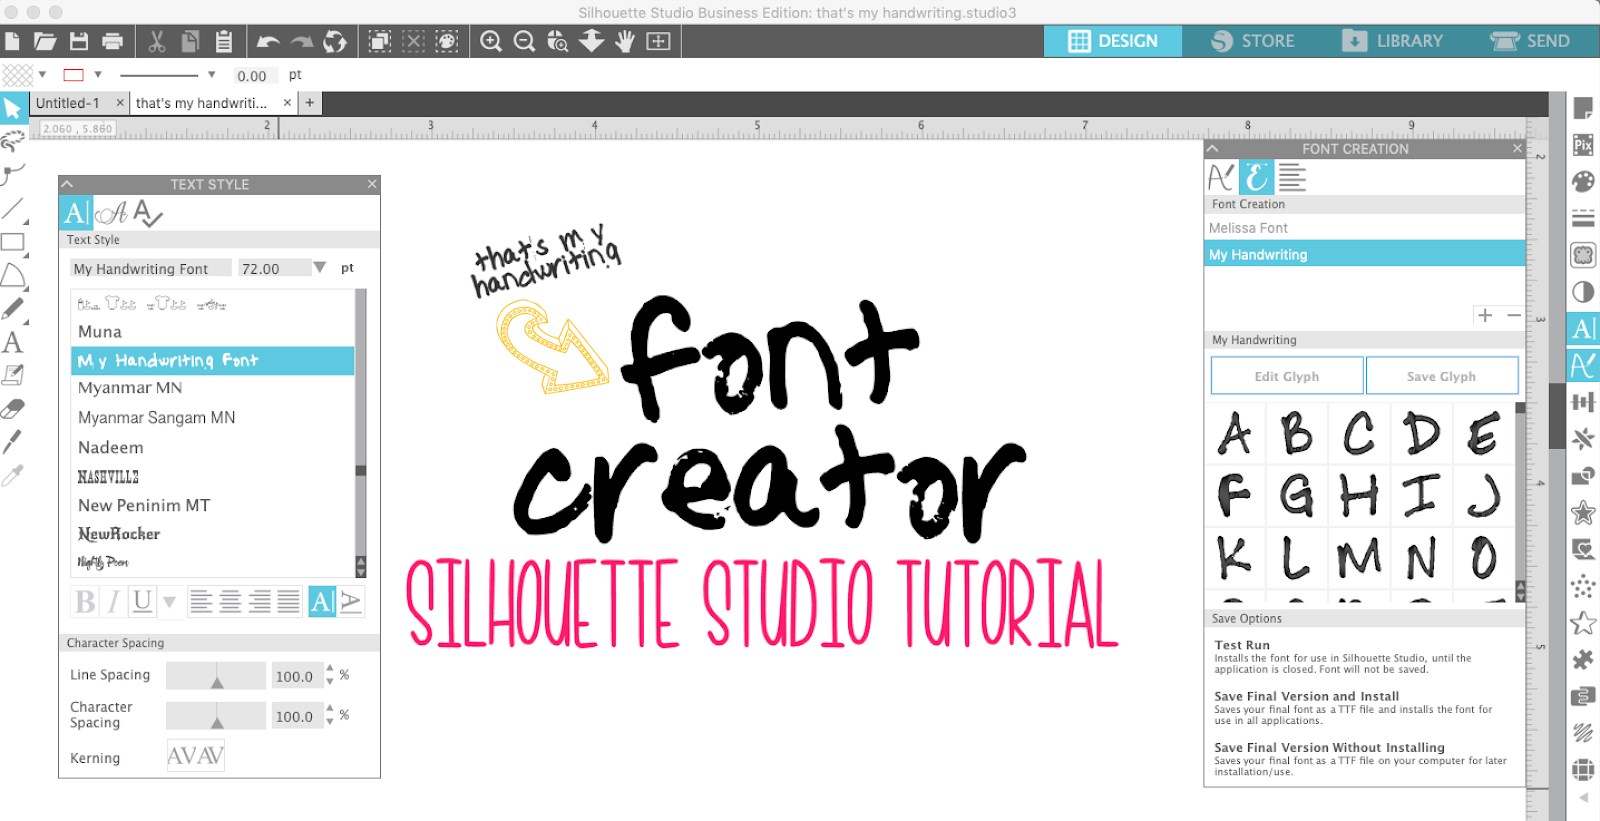The image size is (1600, 821).
Task: Switch to the DESIGN tab
Action: (x=1113, y=41)
